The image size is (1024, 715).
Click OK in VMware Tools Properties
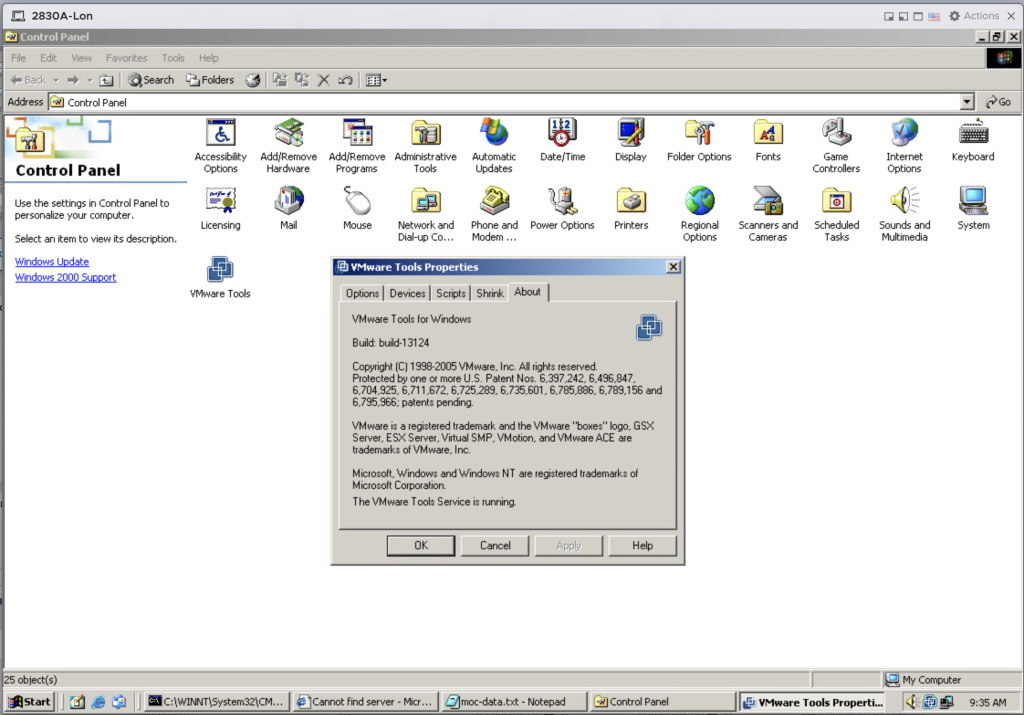coord(421,545)
